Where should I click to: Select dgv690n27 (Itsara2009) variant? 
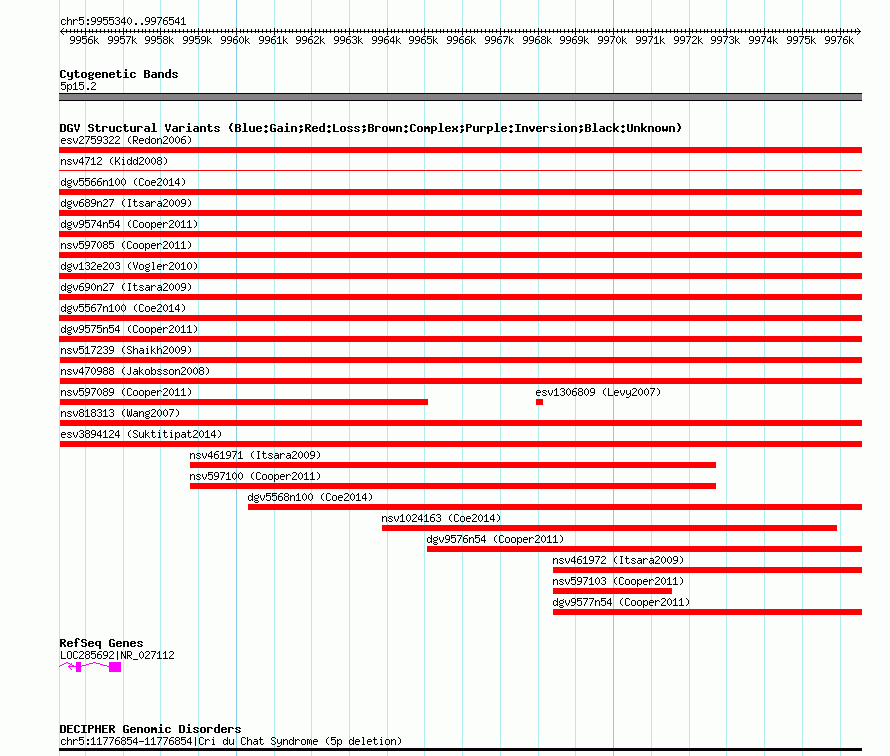(x=126, y=287)
